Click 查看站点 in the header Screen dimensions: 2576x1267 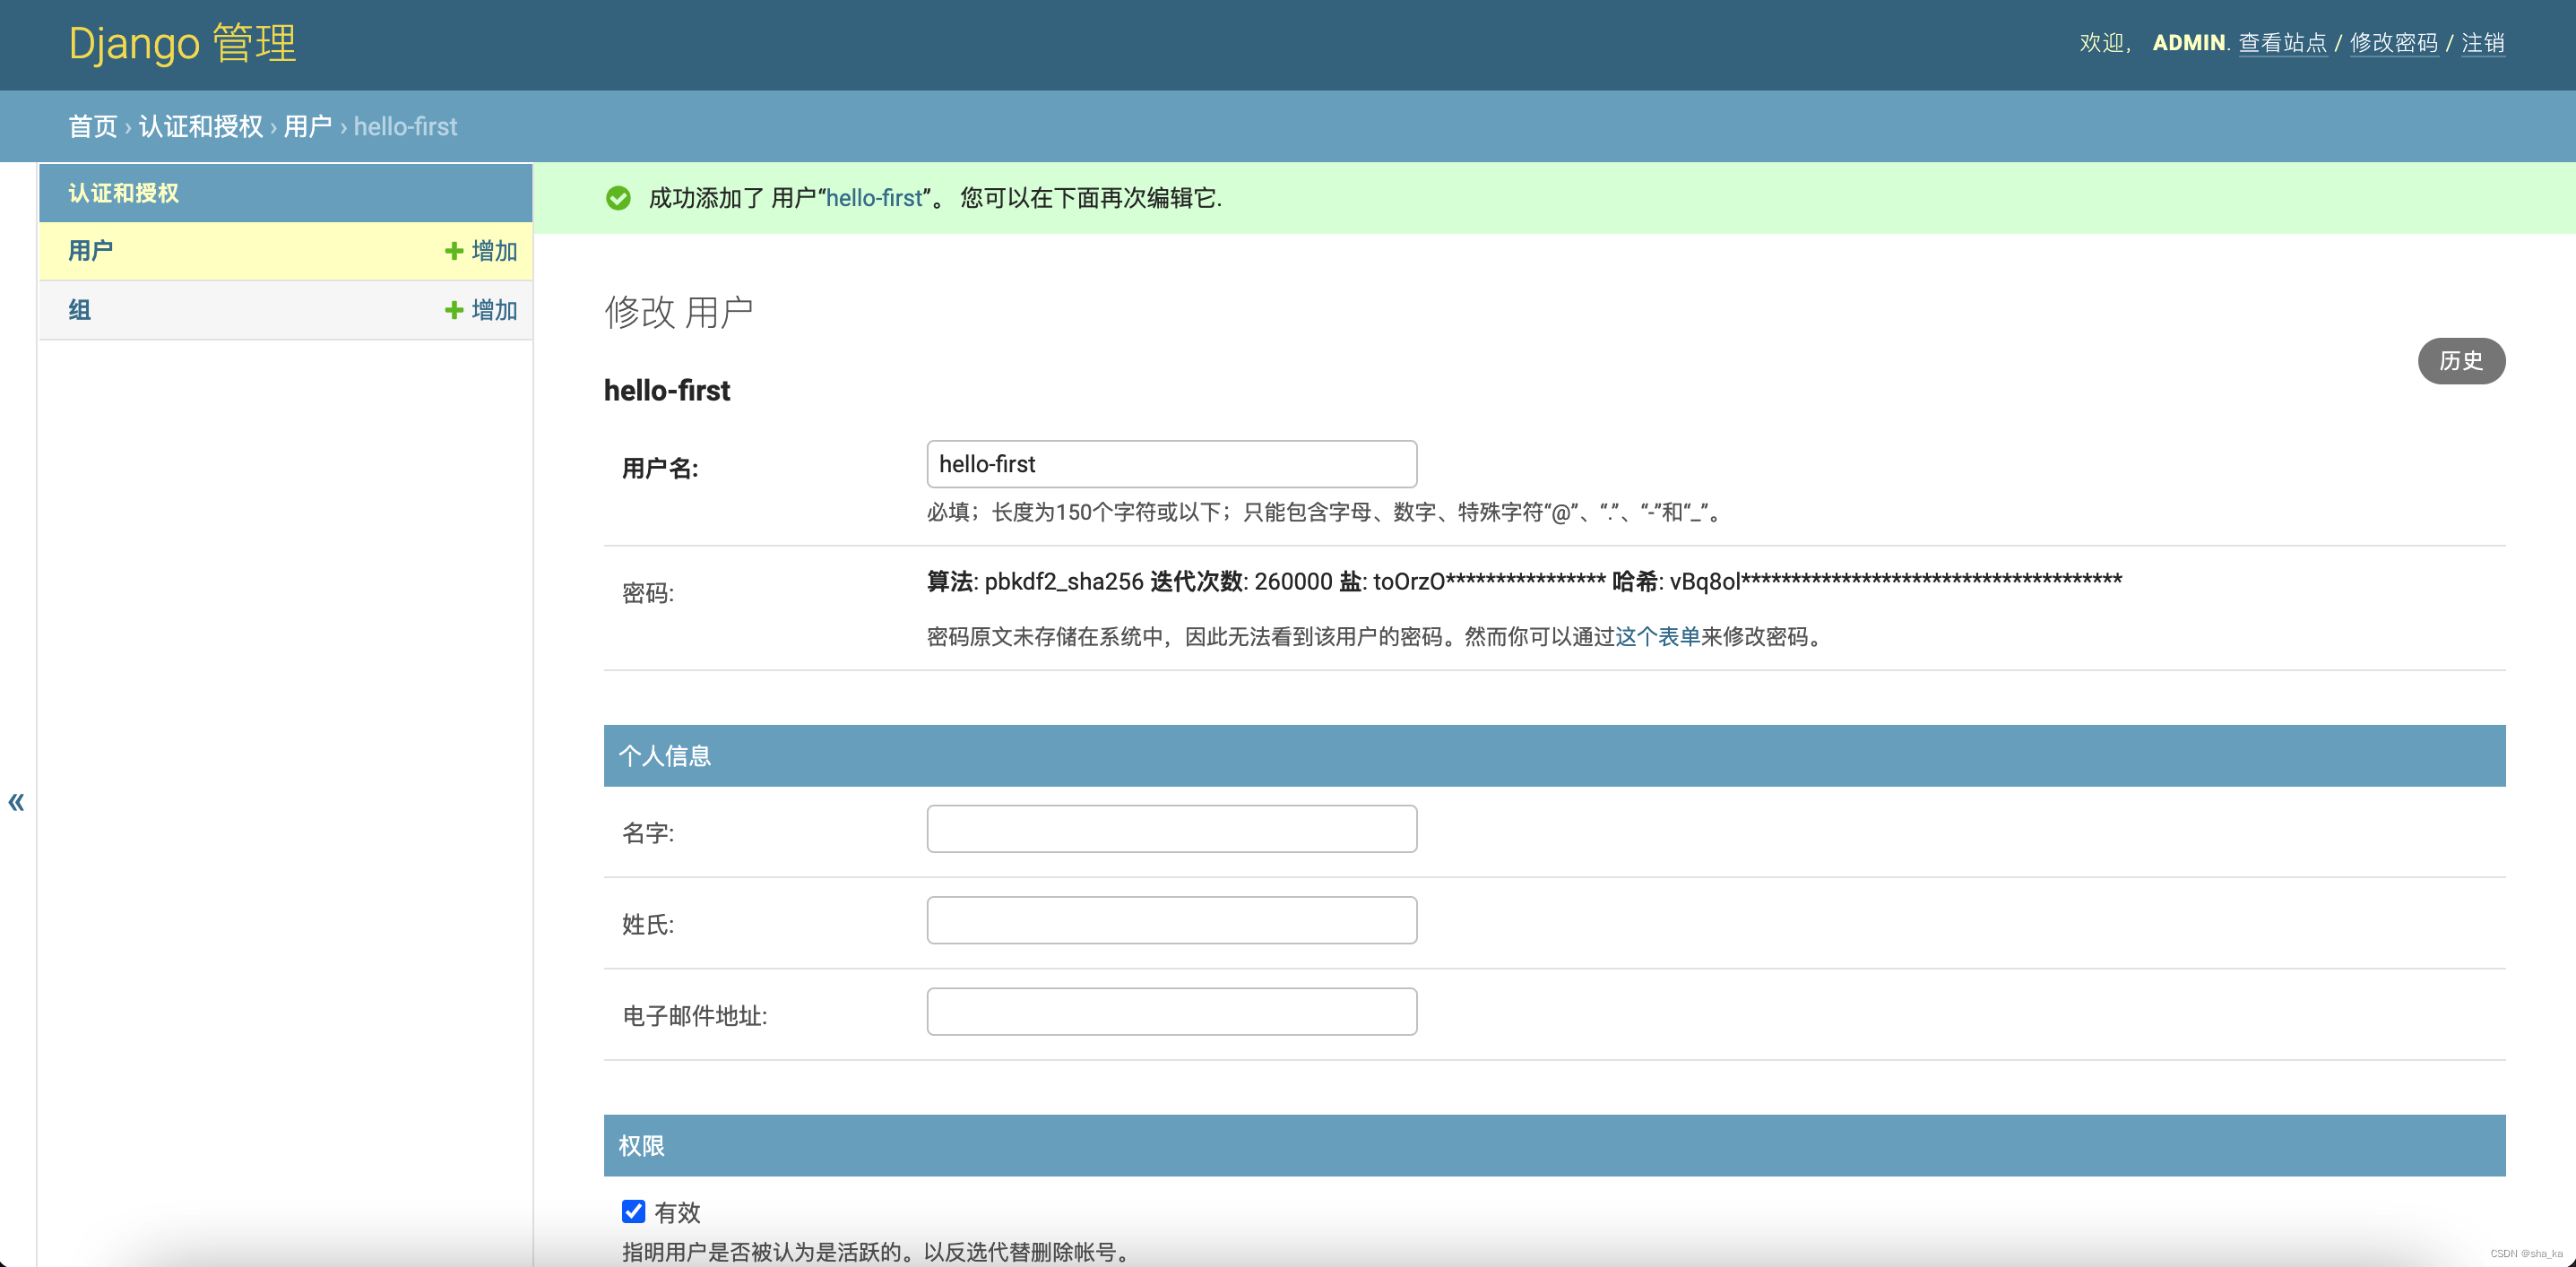tap(2282, 43)
